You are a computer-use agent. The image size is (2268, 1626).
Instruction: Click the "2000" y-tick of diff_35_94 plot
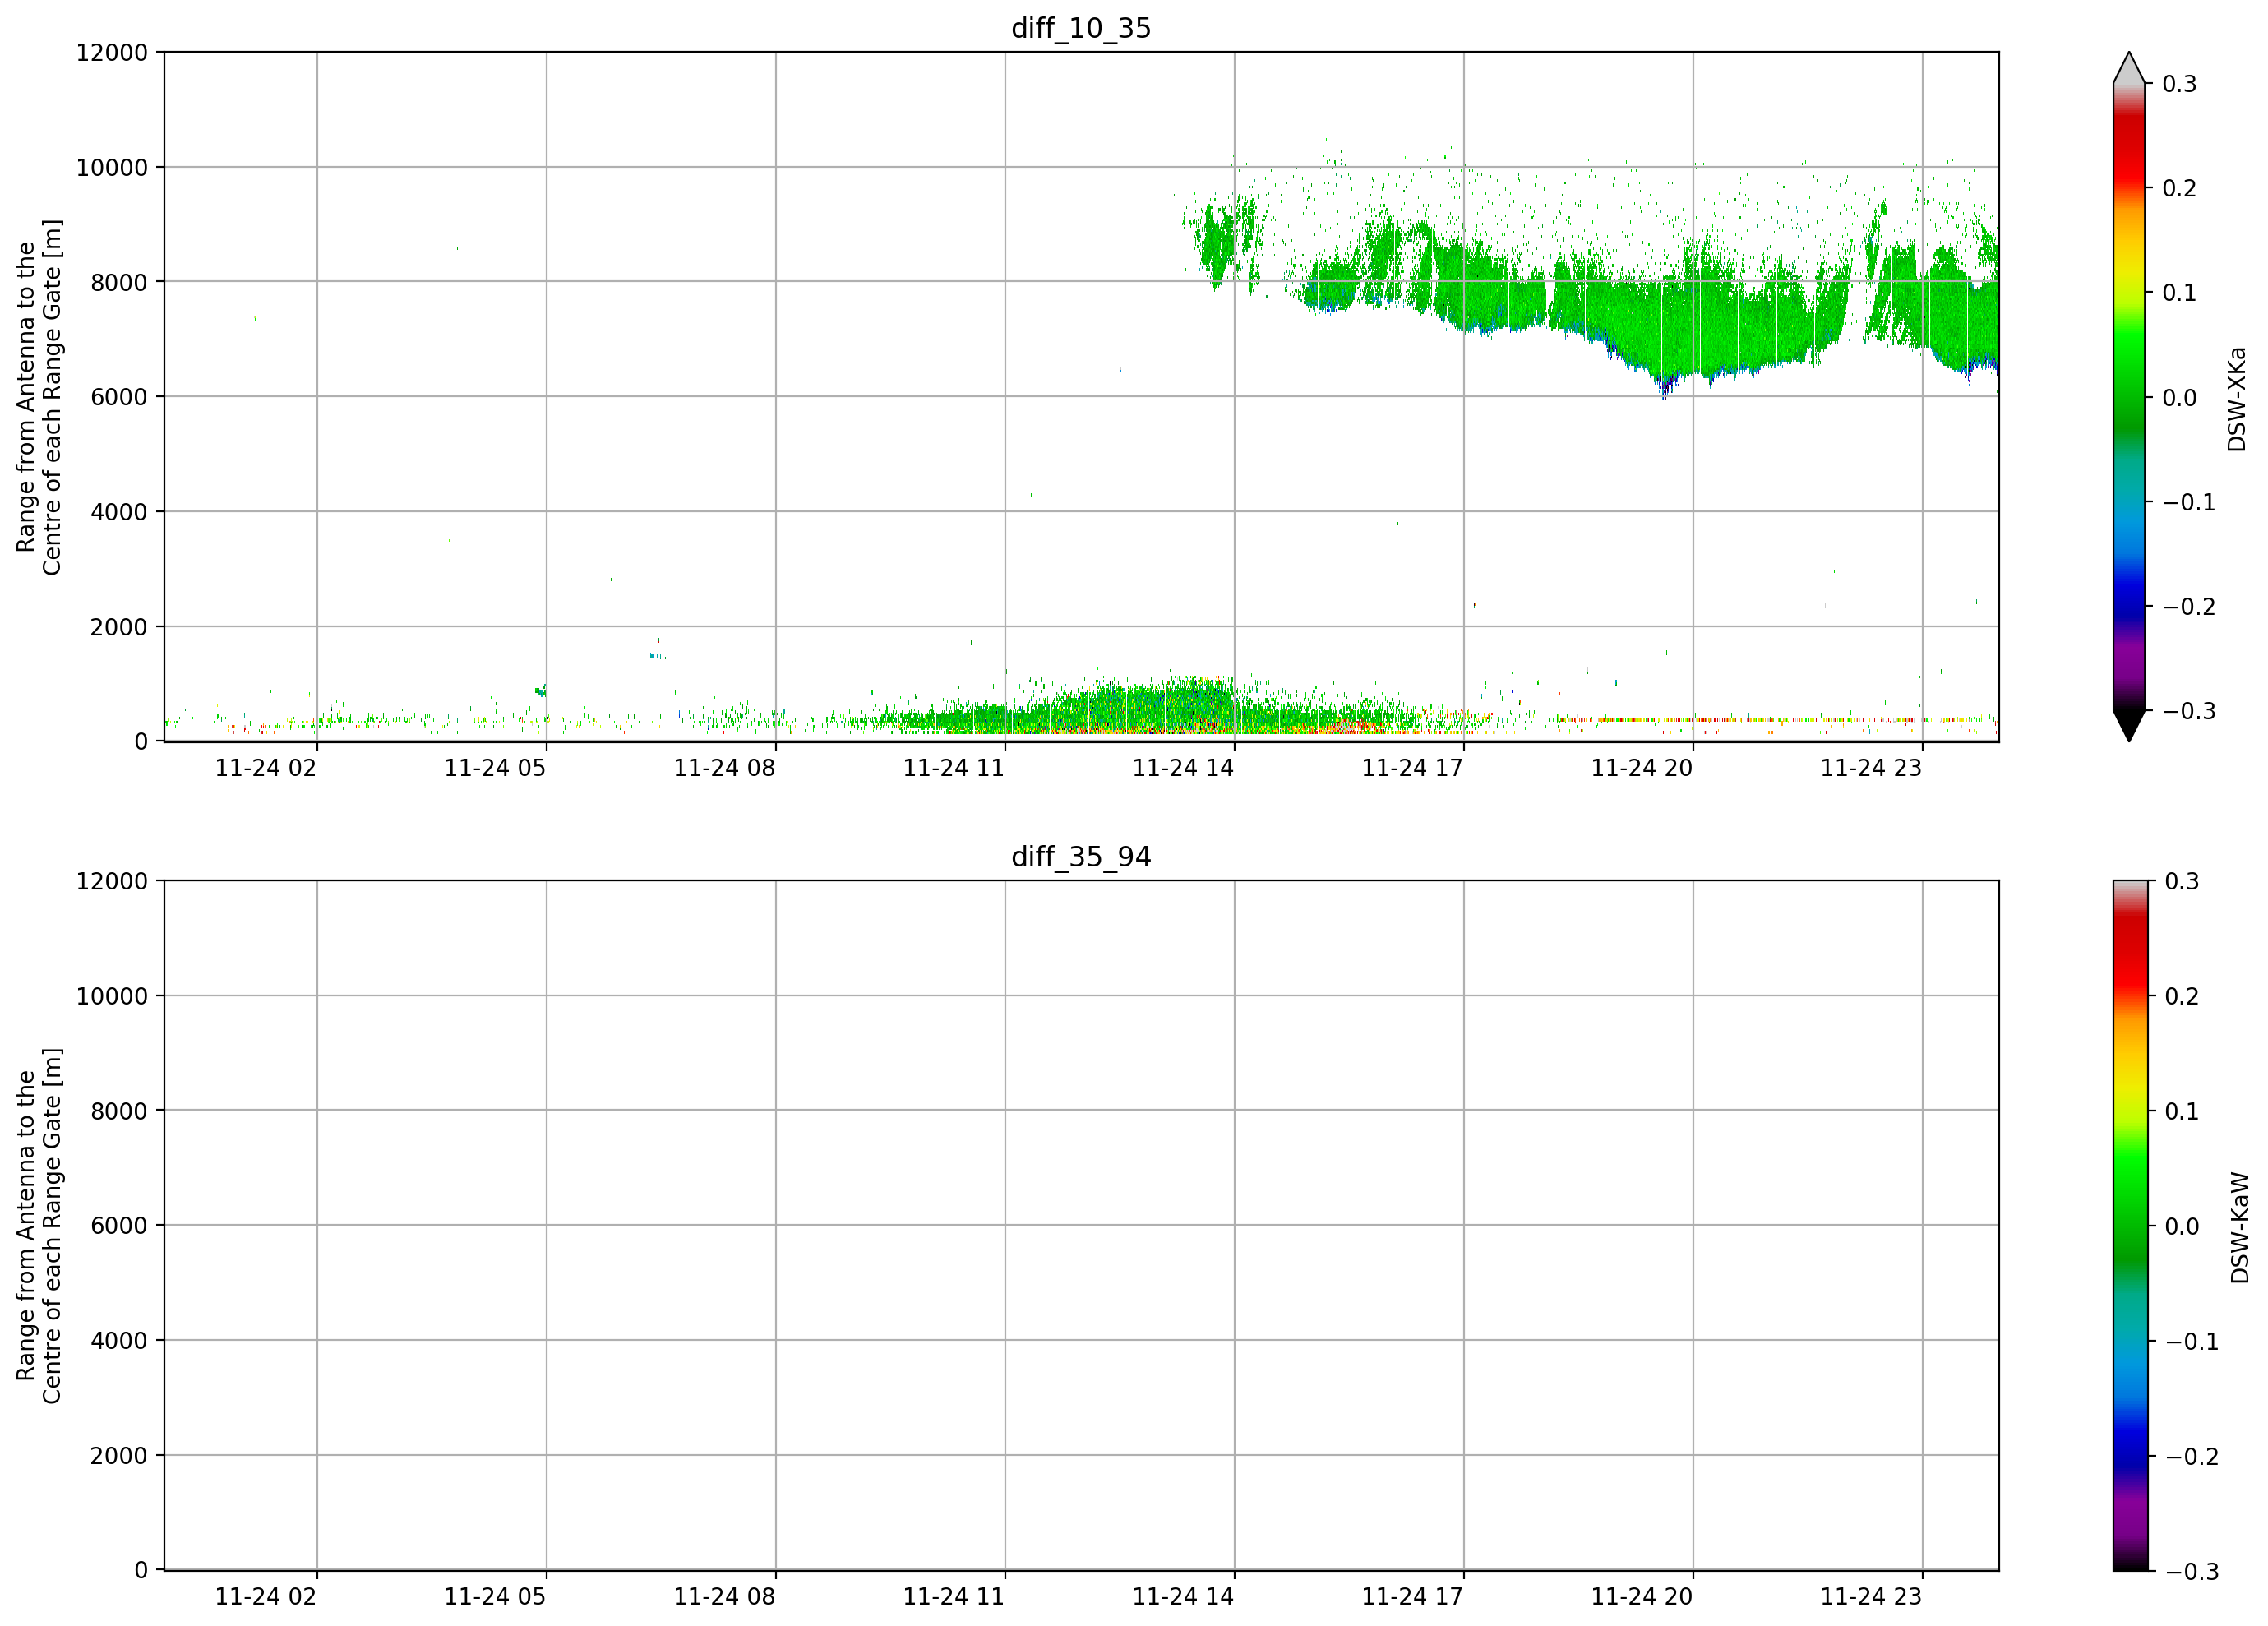pos(119,1456)
